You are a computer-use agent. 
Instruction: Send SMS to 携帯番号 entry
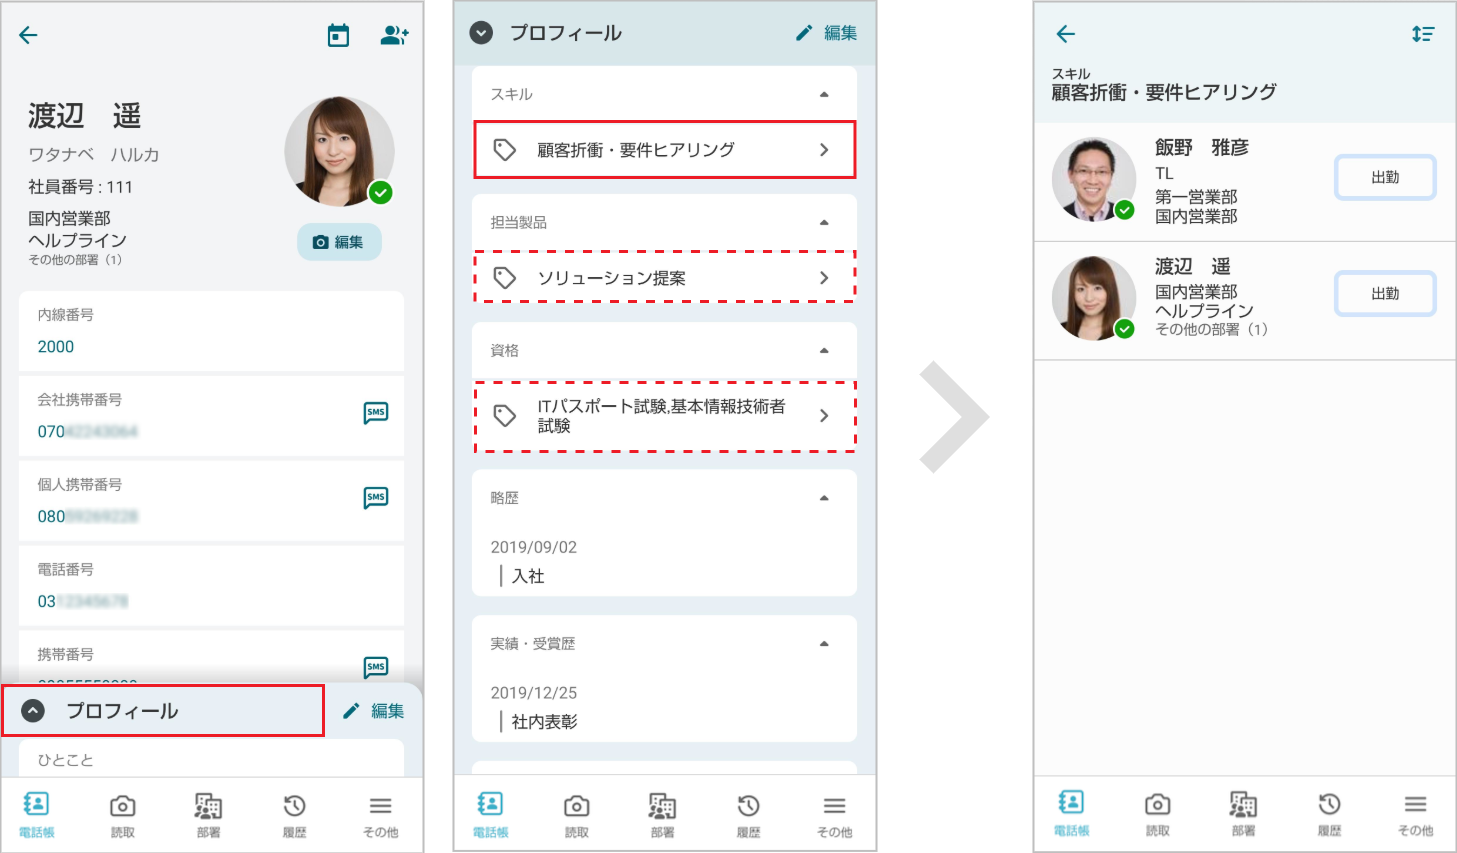[x=376, y=667]
